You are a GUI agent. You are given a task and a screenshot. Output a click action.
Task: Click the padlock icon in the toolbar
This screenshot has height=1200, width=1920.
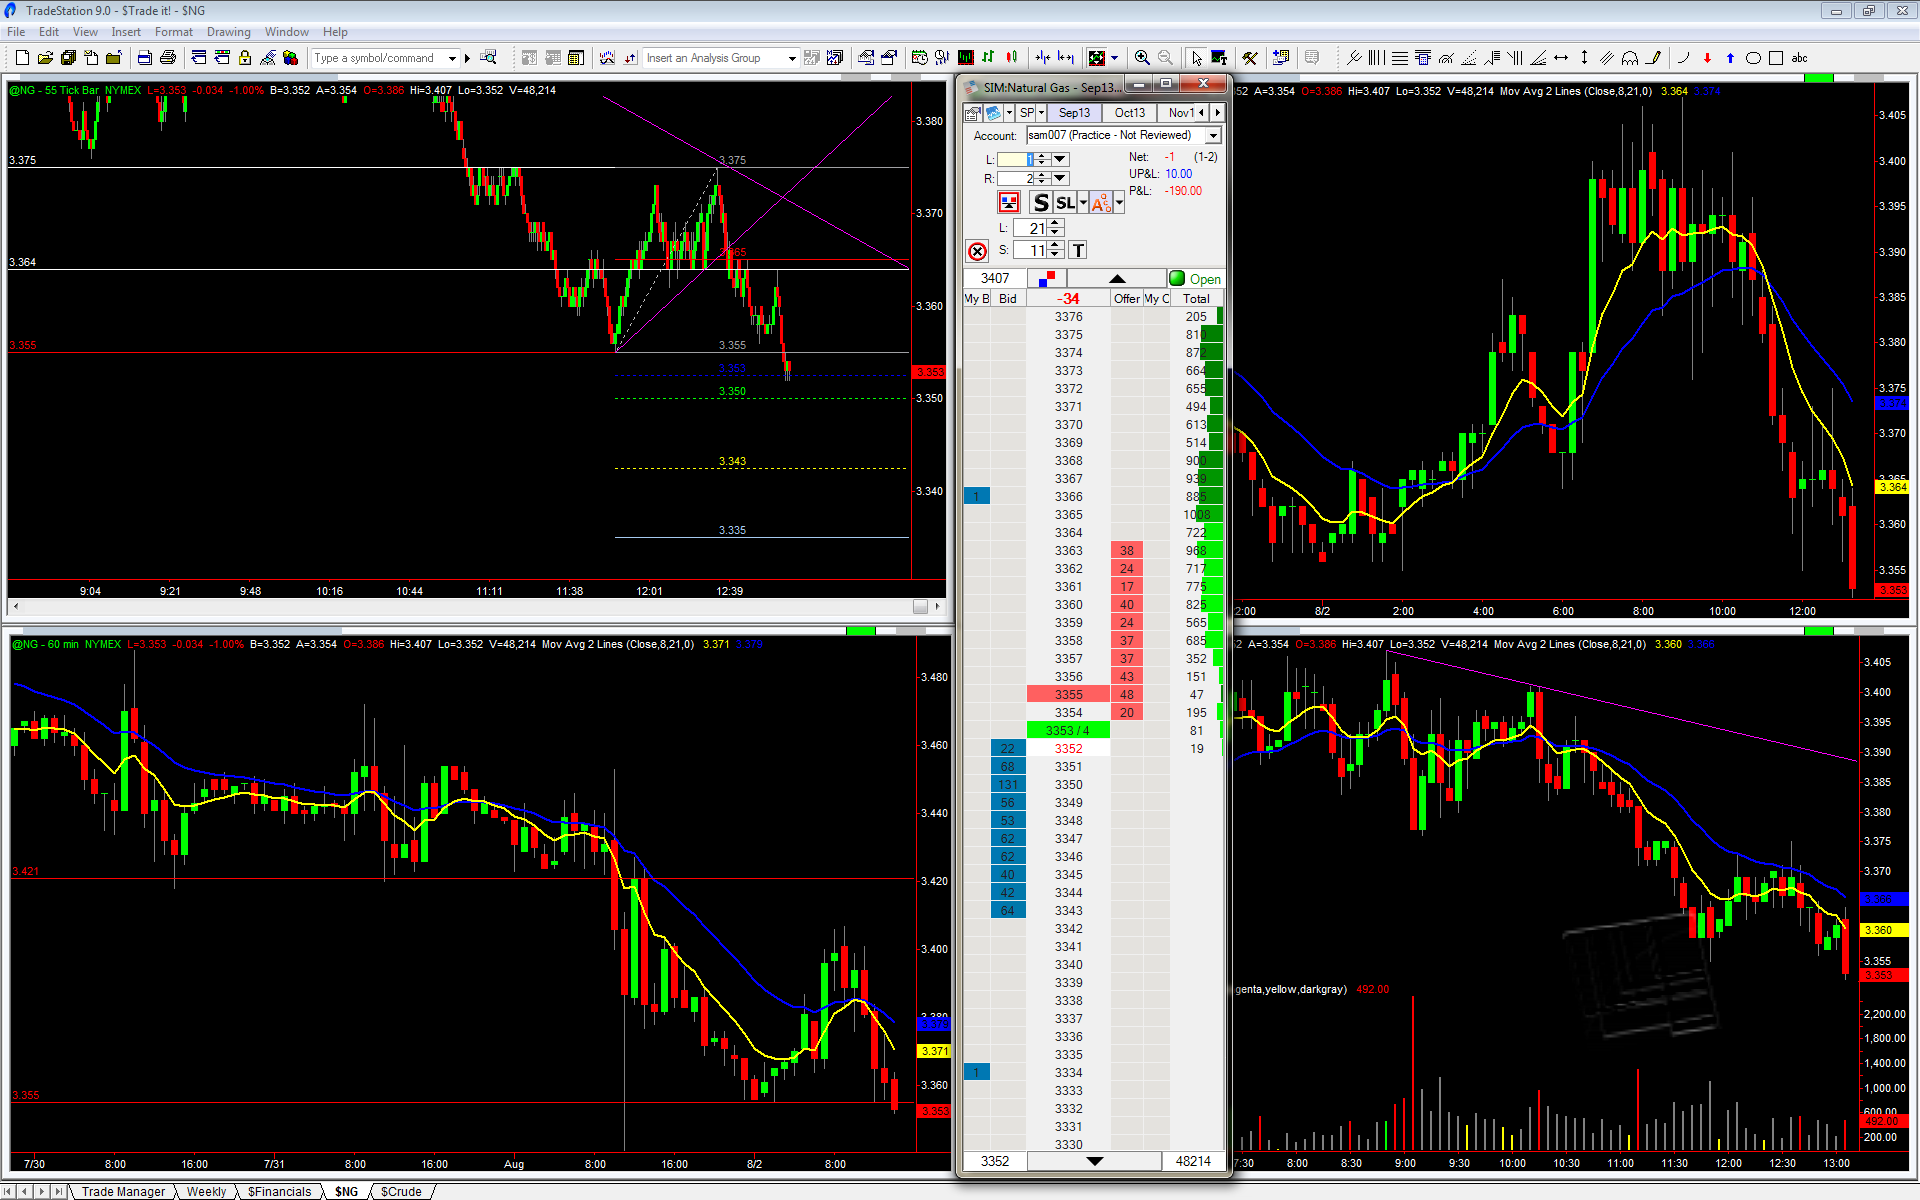coord(244,58)
